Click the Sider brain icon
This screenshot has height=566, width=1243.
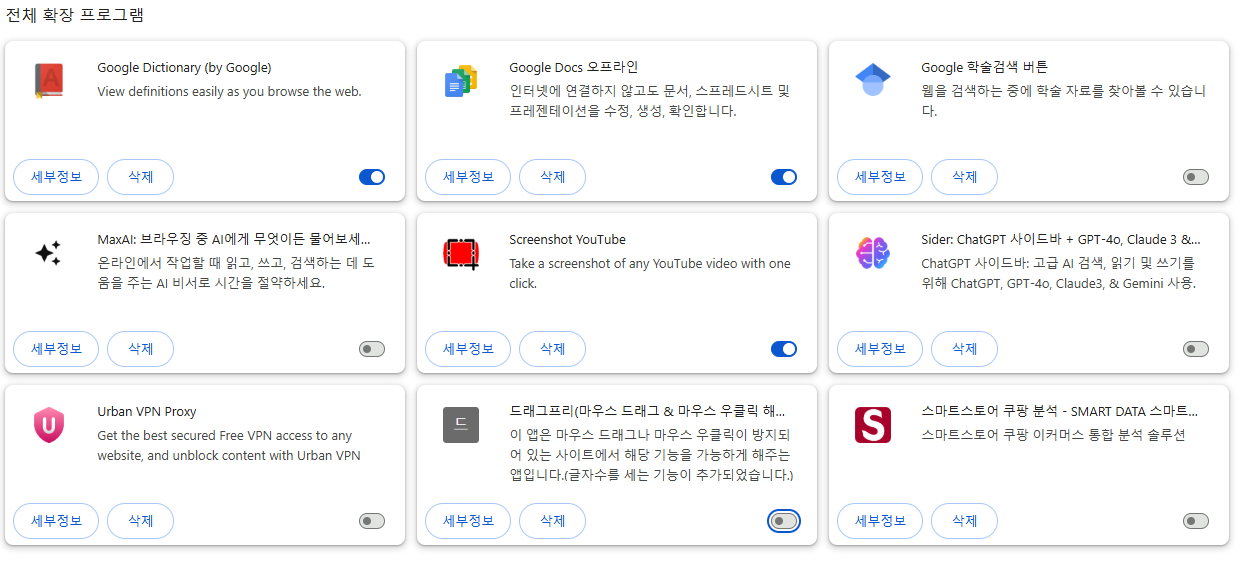point(873,253)
